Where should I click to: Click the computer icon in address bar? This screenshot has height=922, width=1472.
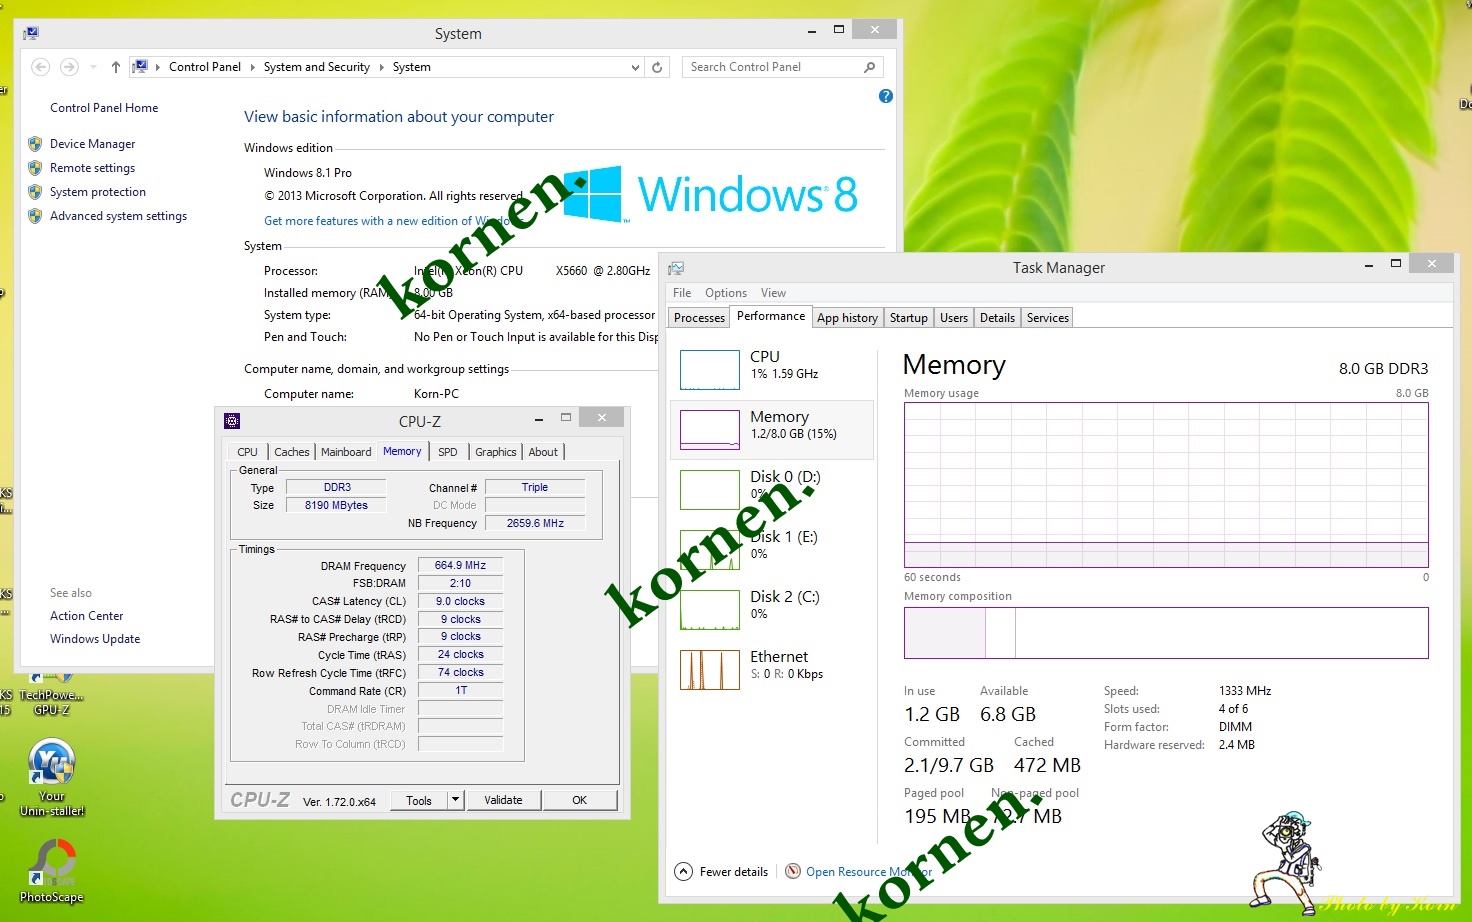[x=141, y=67]
